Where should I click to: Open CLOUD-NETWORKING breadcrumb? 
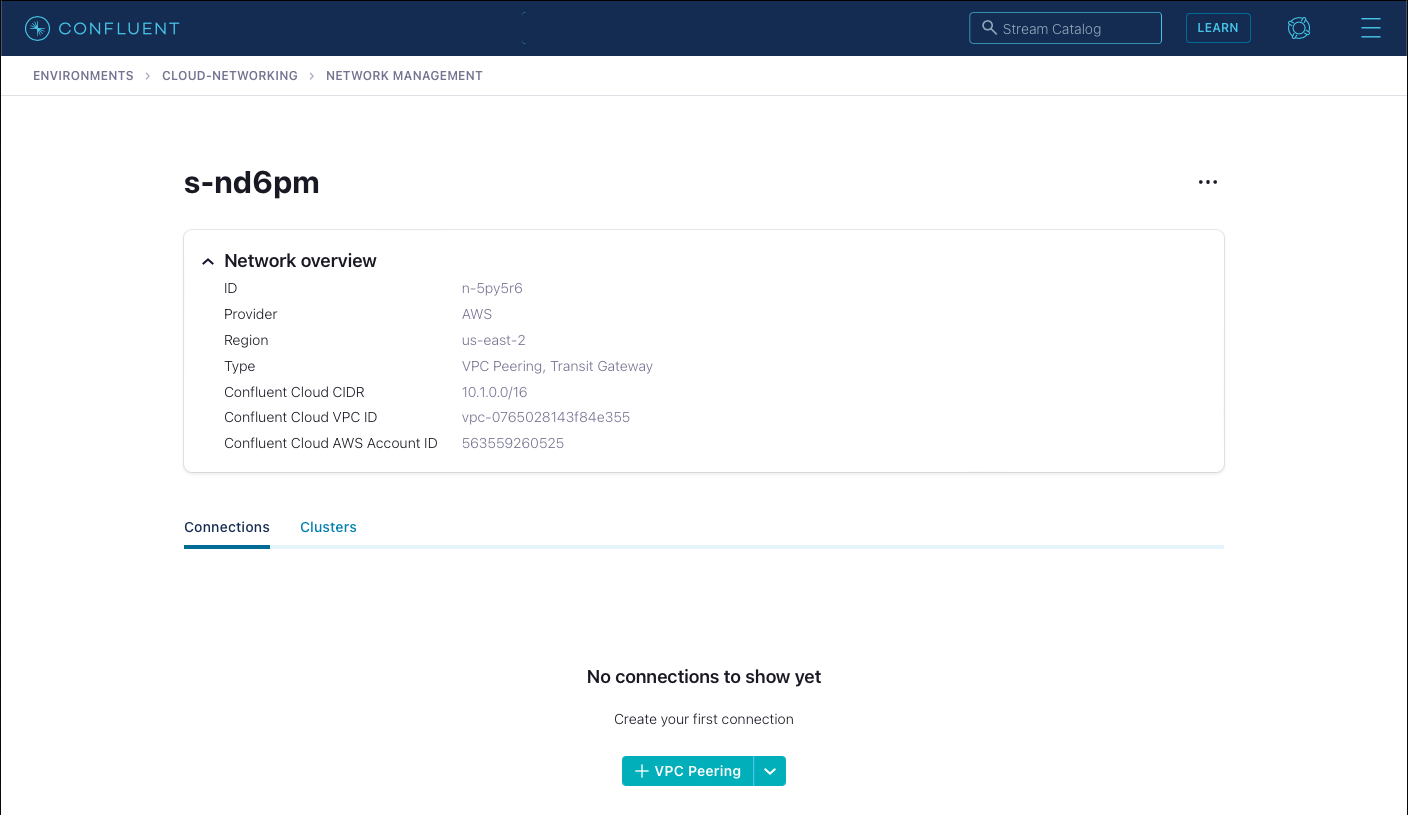[x=230, y=76]
